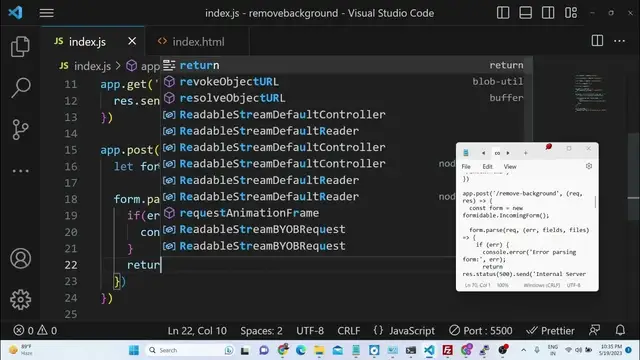This screenshot has width=640, height=360.
Task: Click Notepad vertical scrollbar thumb
Action: 595,202
